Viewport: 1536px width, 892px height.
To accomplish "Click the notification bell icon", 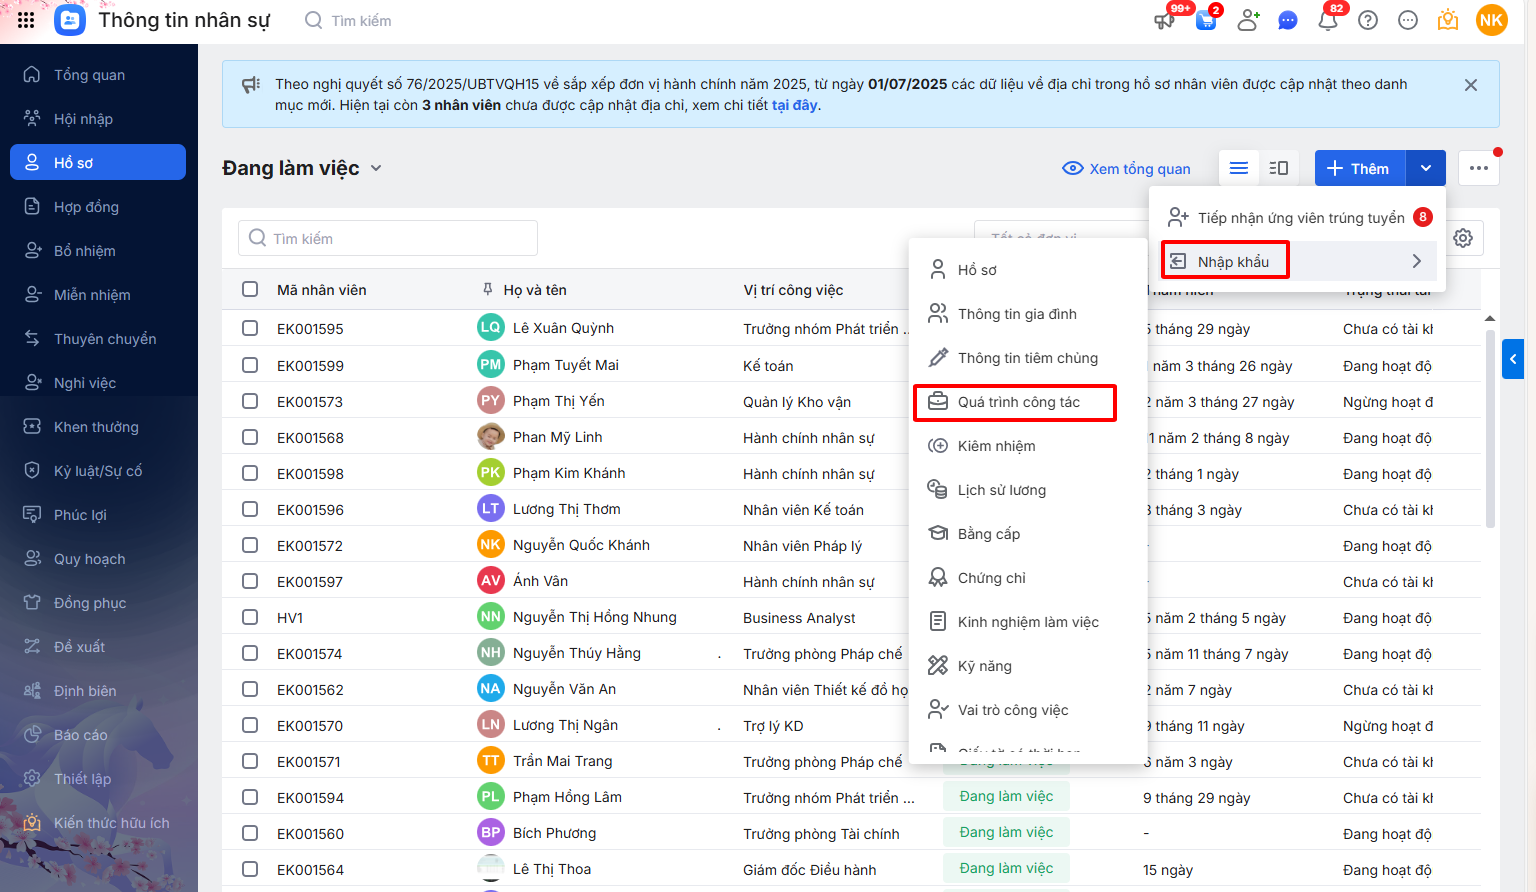I will point(1328,20).
